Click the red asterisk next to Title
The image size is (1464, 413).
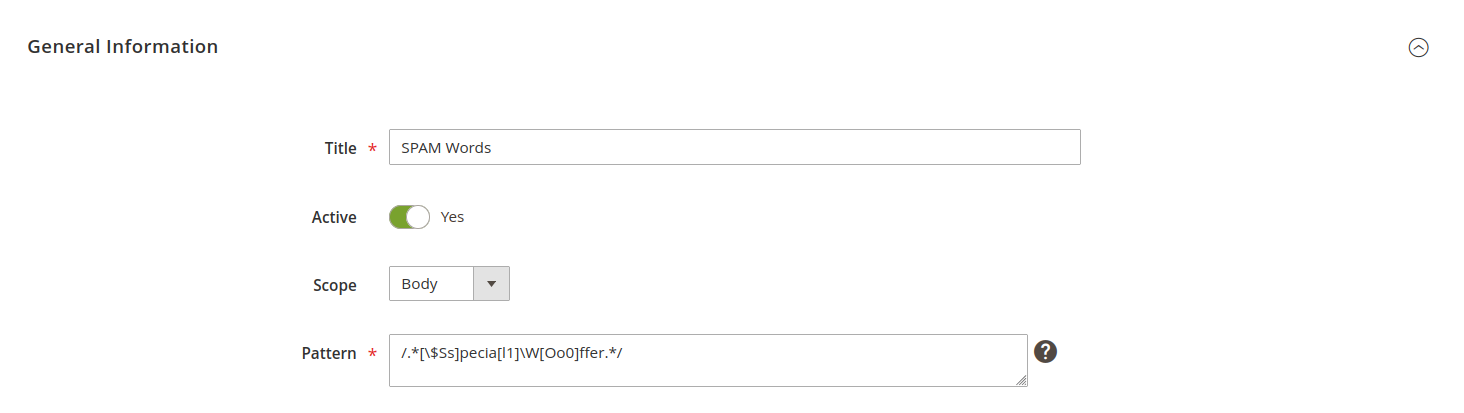pyautogui.click(x=373, y=149)
